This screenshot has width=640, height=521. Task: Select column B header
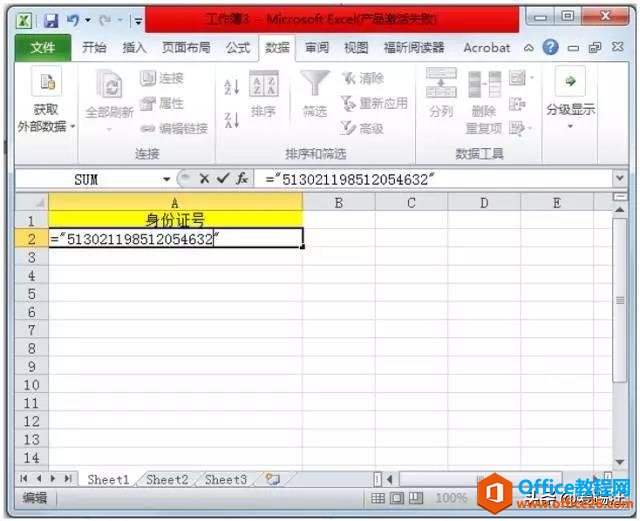point(339,203)
